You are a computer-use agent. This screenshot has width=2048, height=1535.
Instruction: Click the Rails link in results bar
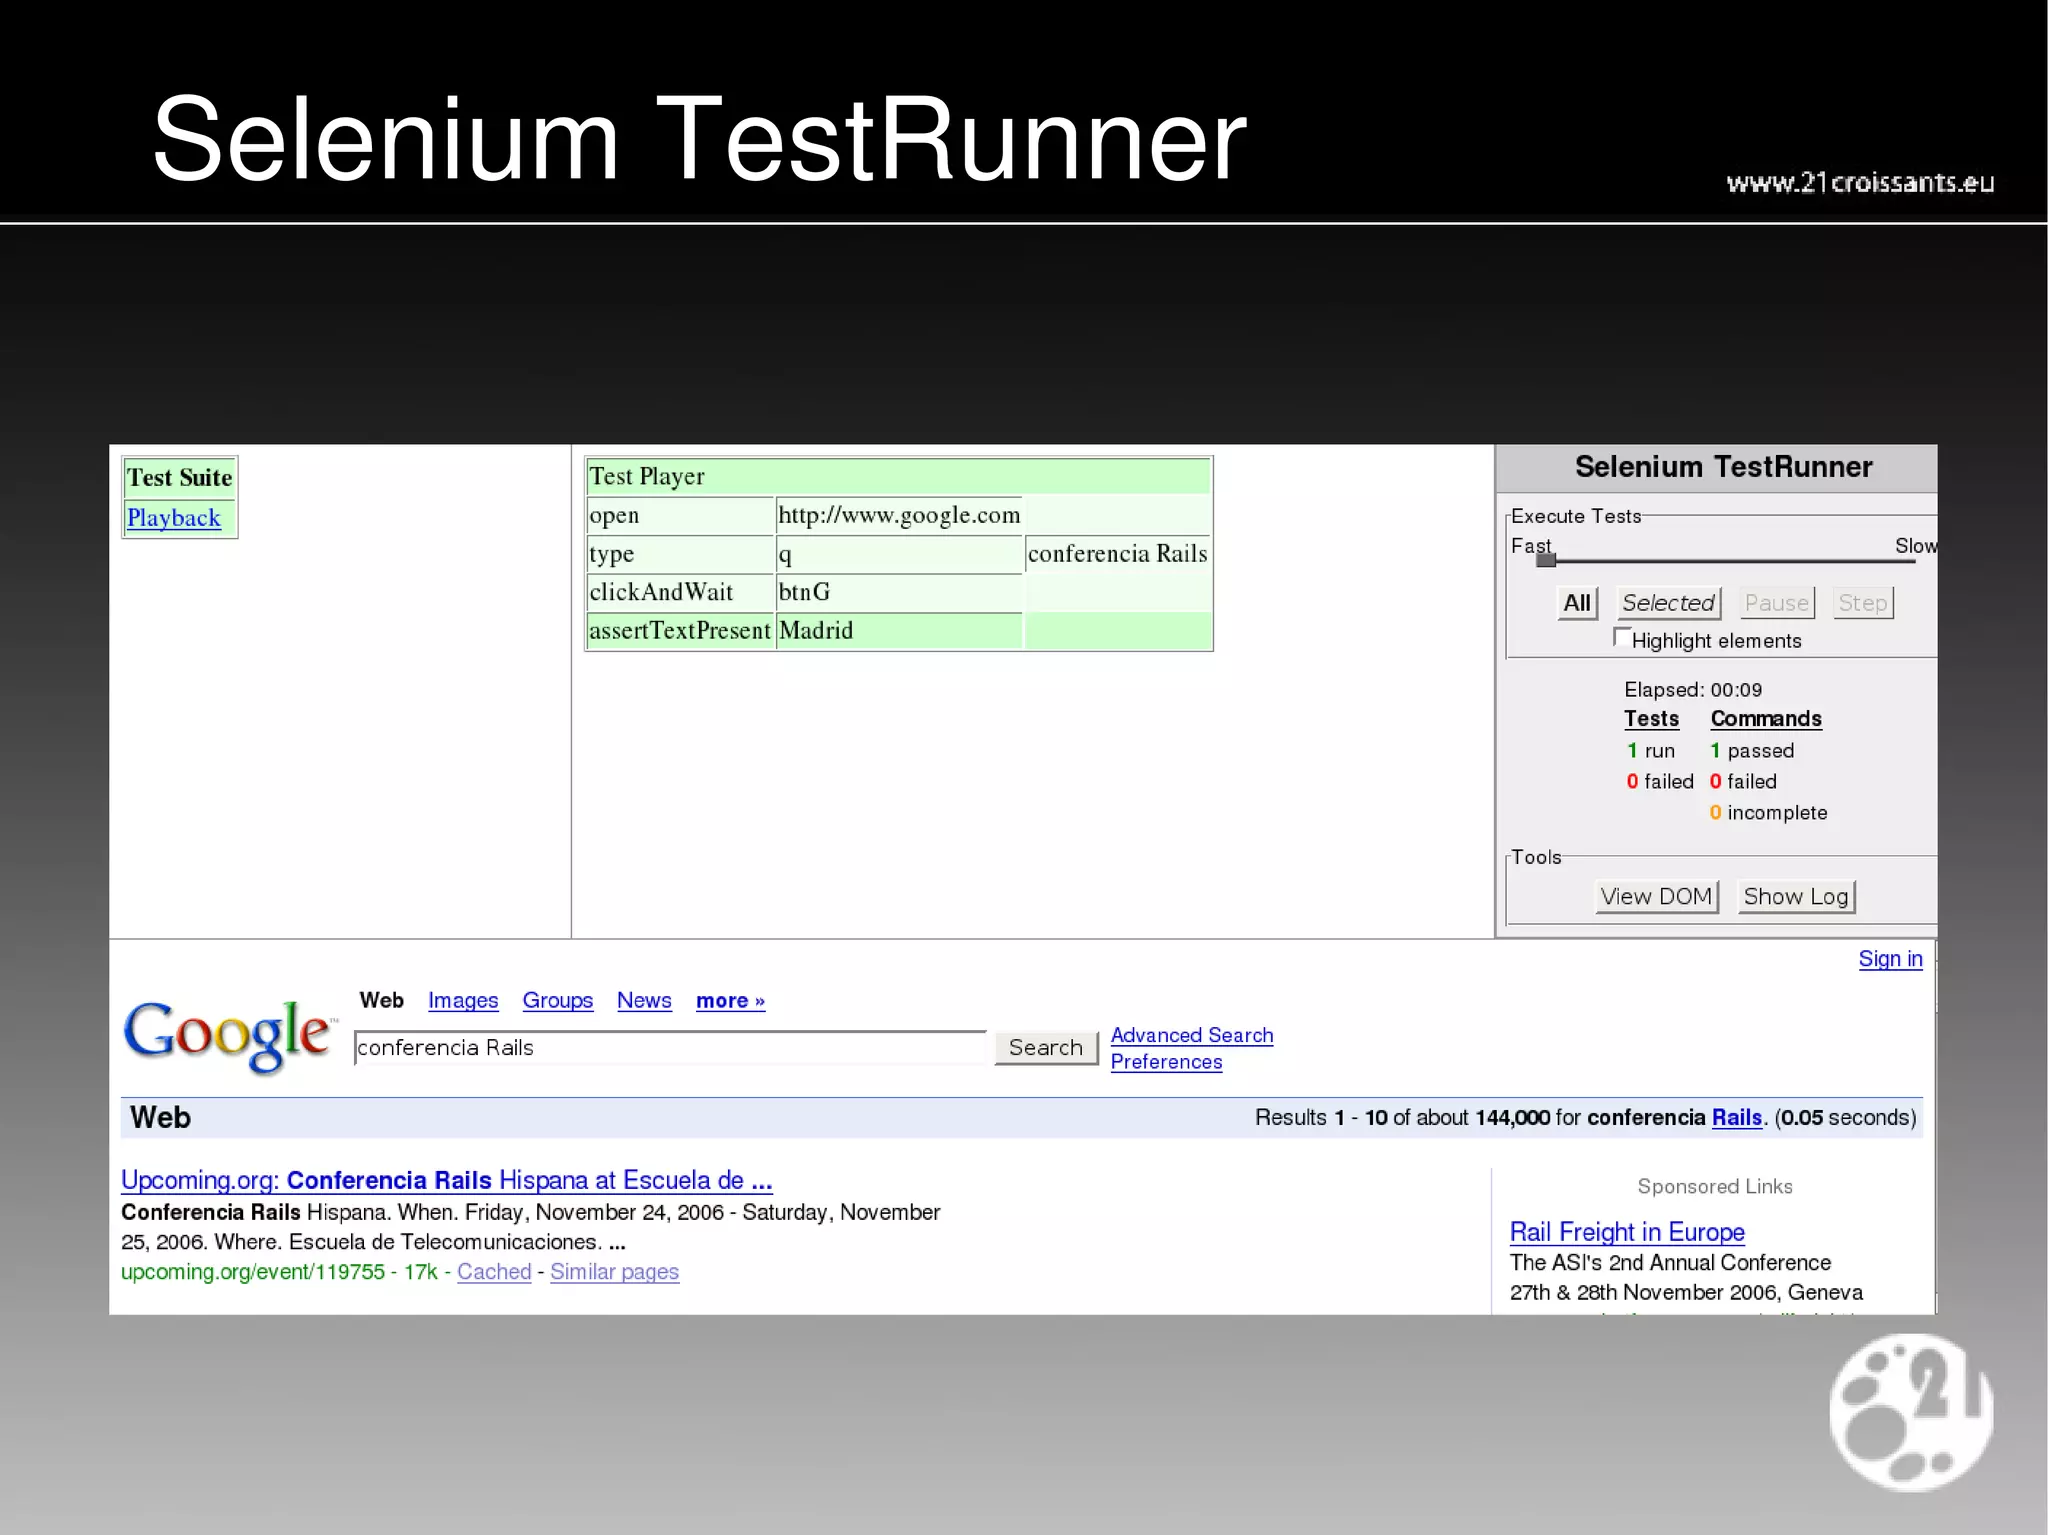tap(1736, 1117)
